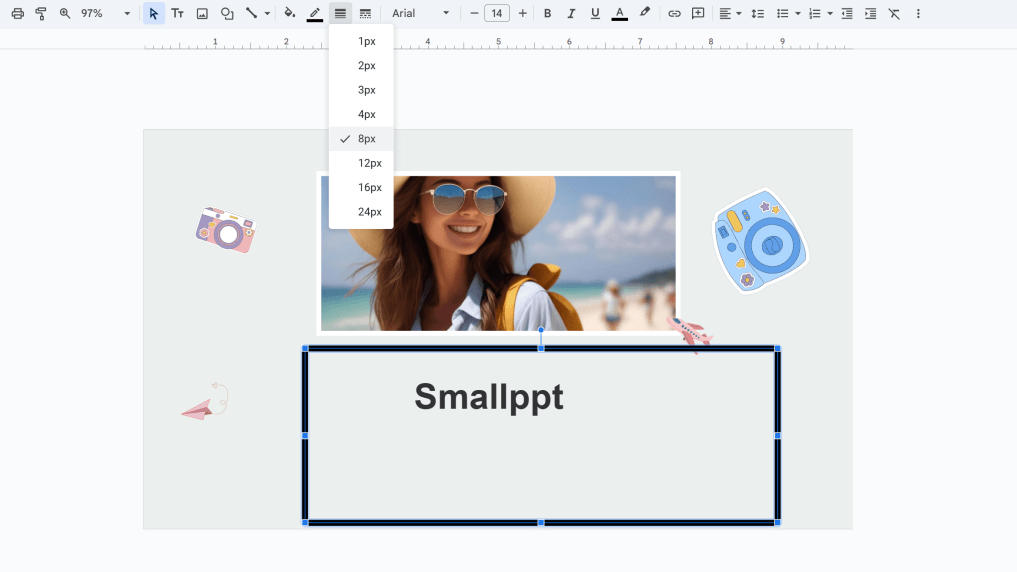Click the Increase indent icon
The image size is (1017, 572).
click(870, 13)
